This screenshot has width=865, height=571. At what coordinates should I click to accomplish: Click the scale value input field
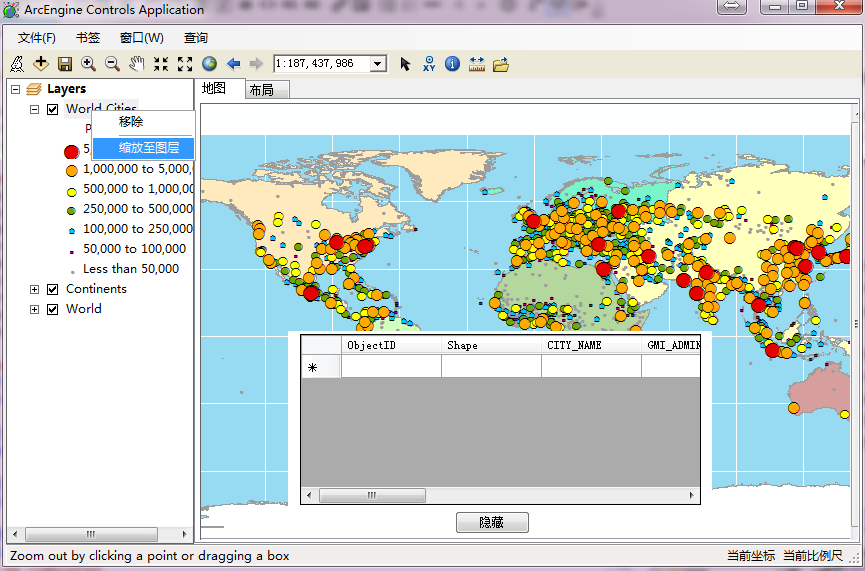click(322, 64)
